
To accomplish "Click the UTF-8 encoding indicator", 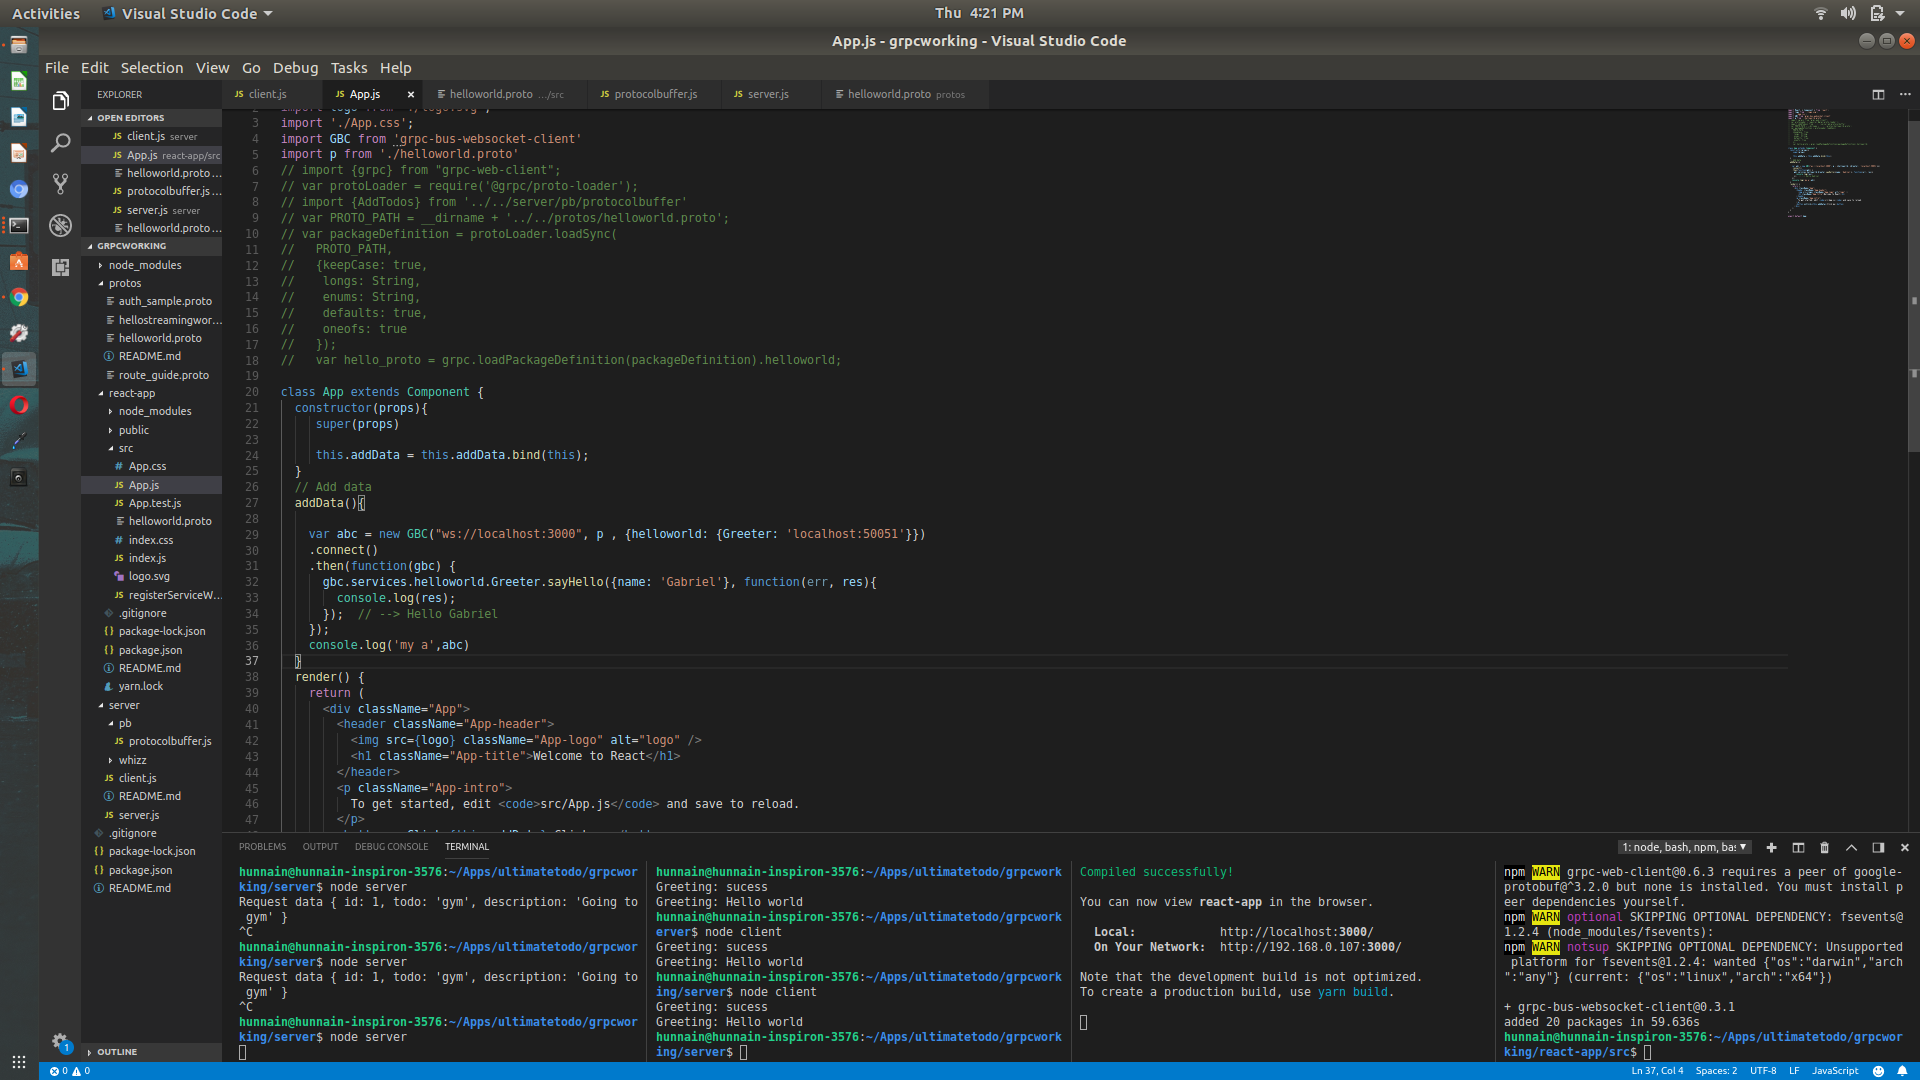I will tap(1765, 1070).
